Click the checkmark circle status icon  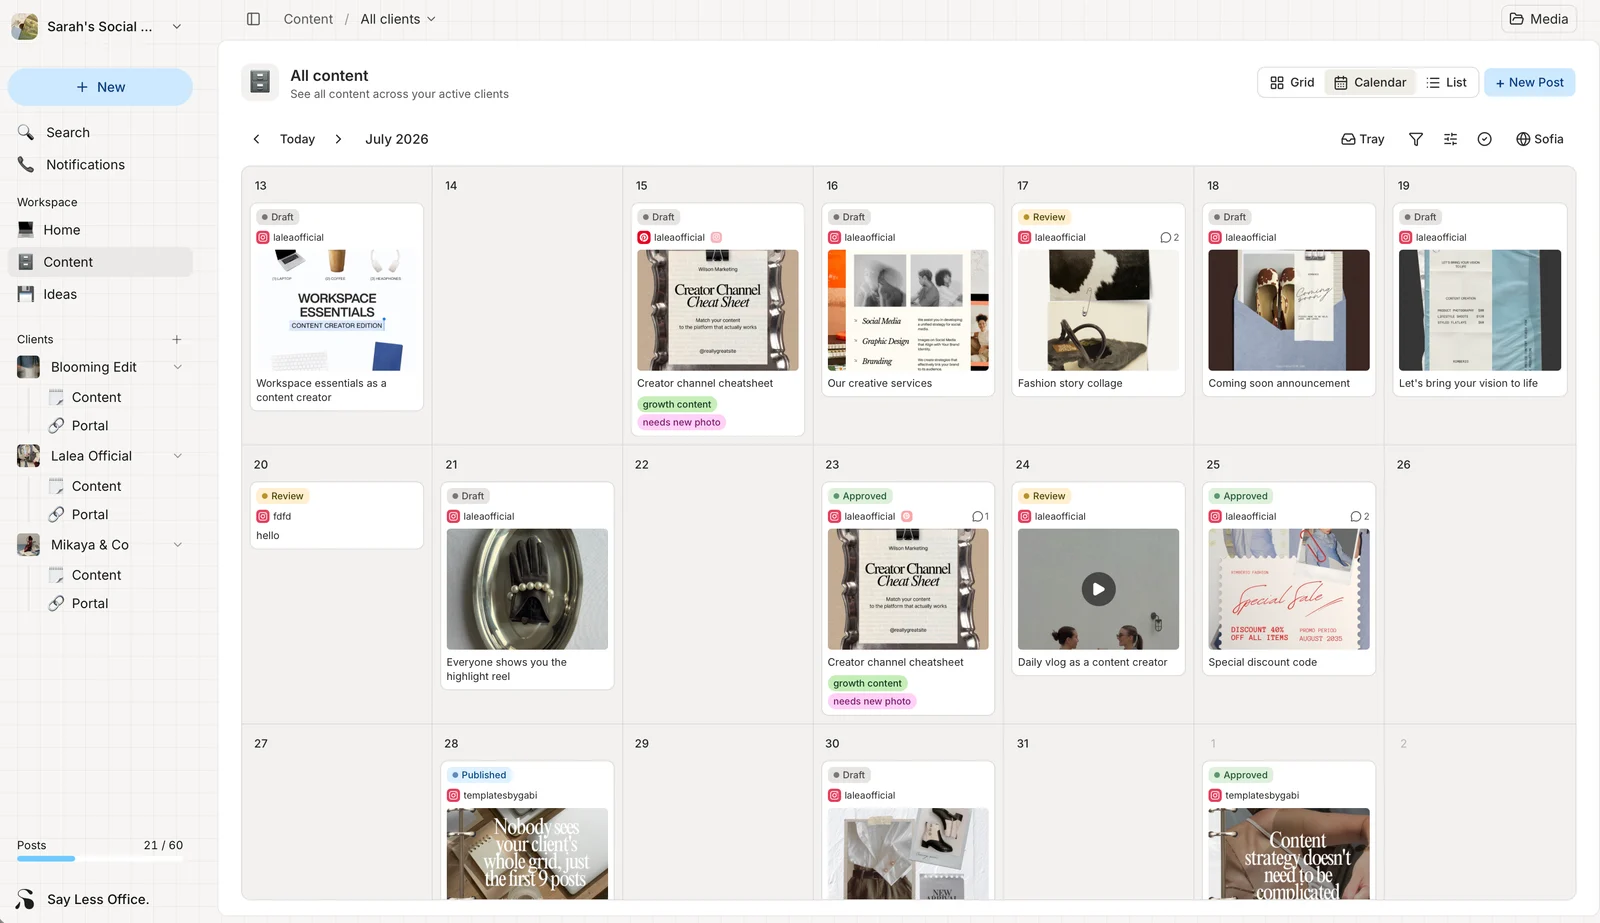coord(1485,139)
